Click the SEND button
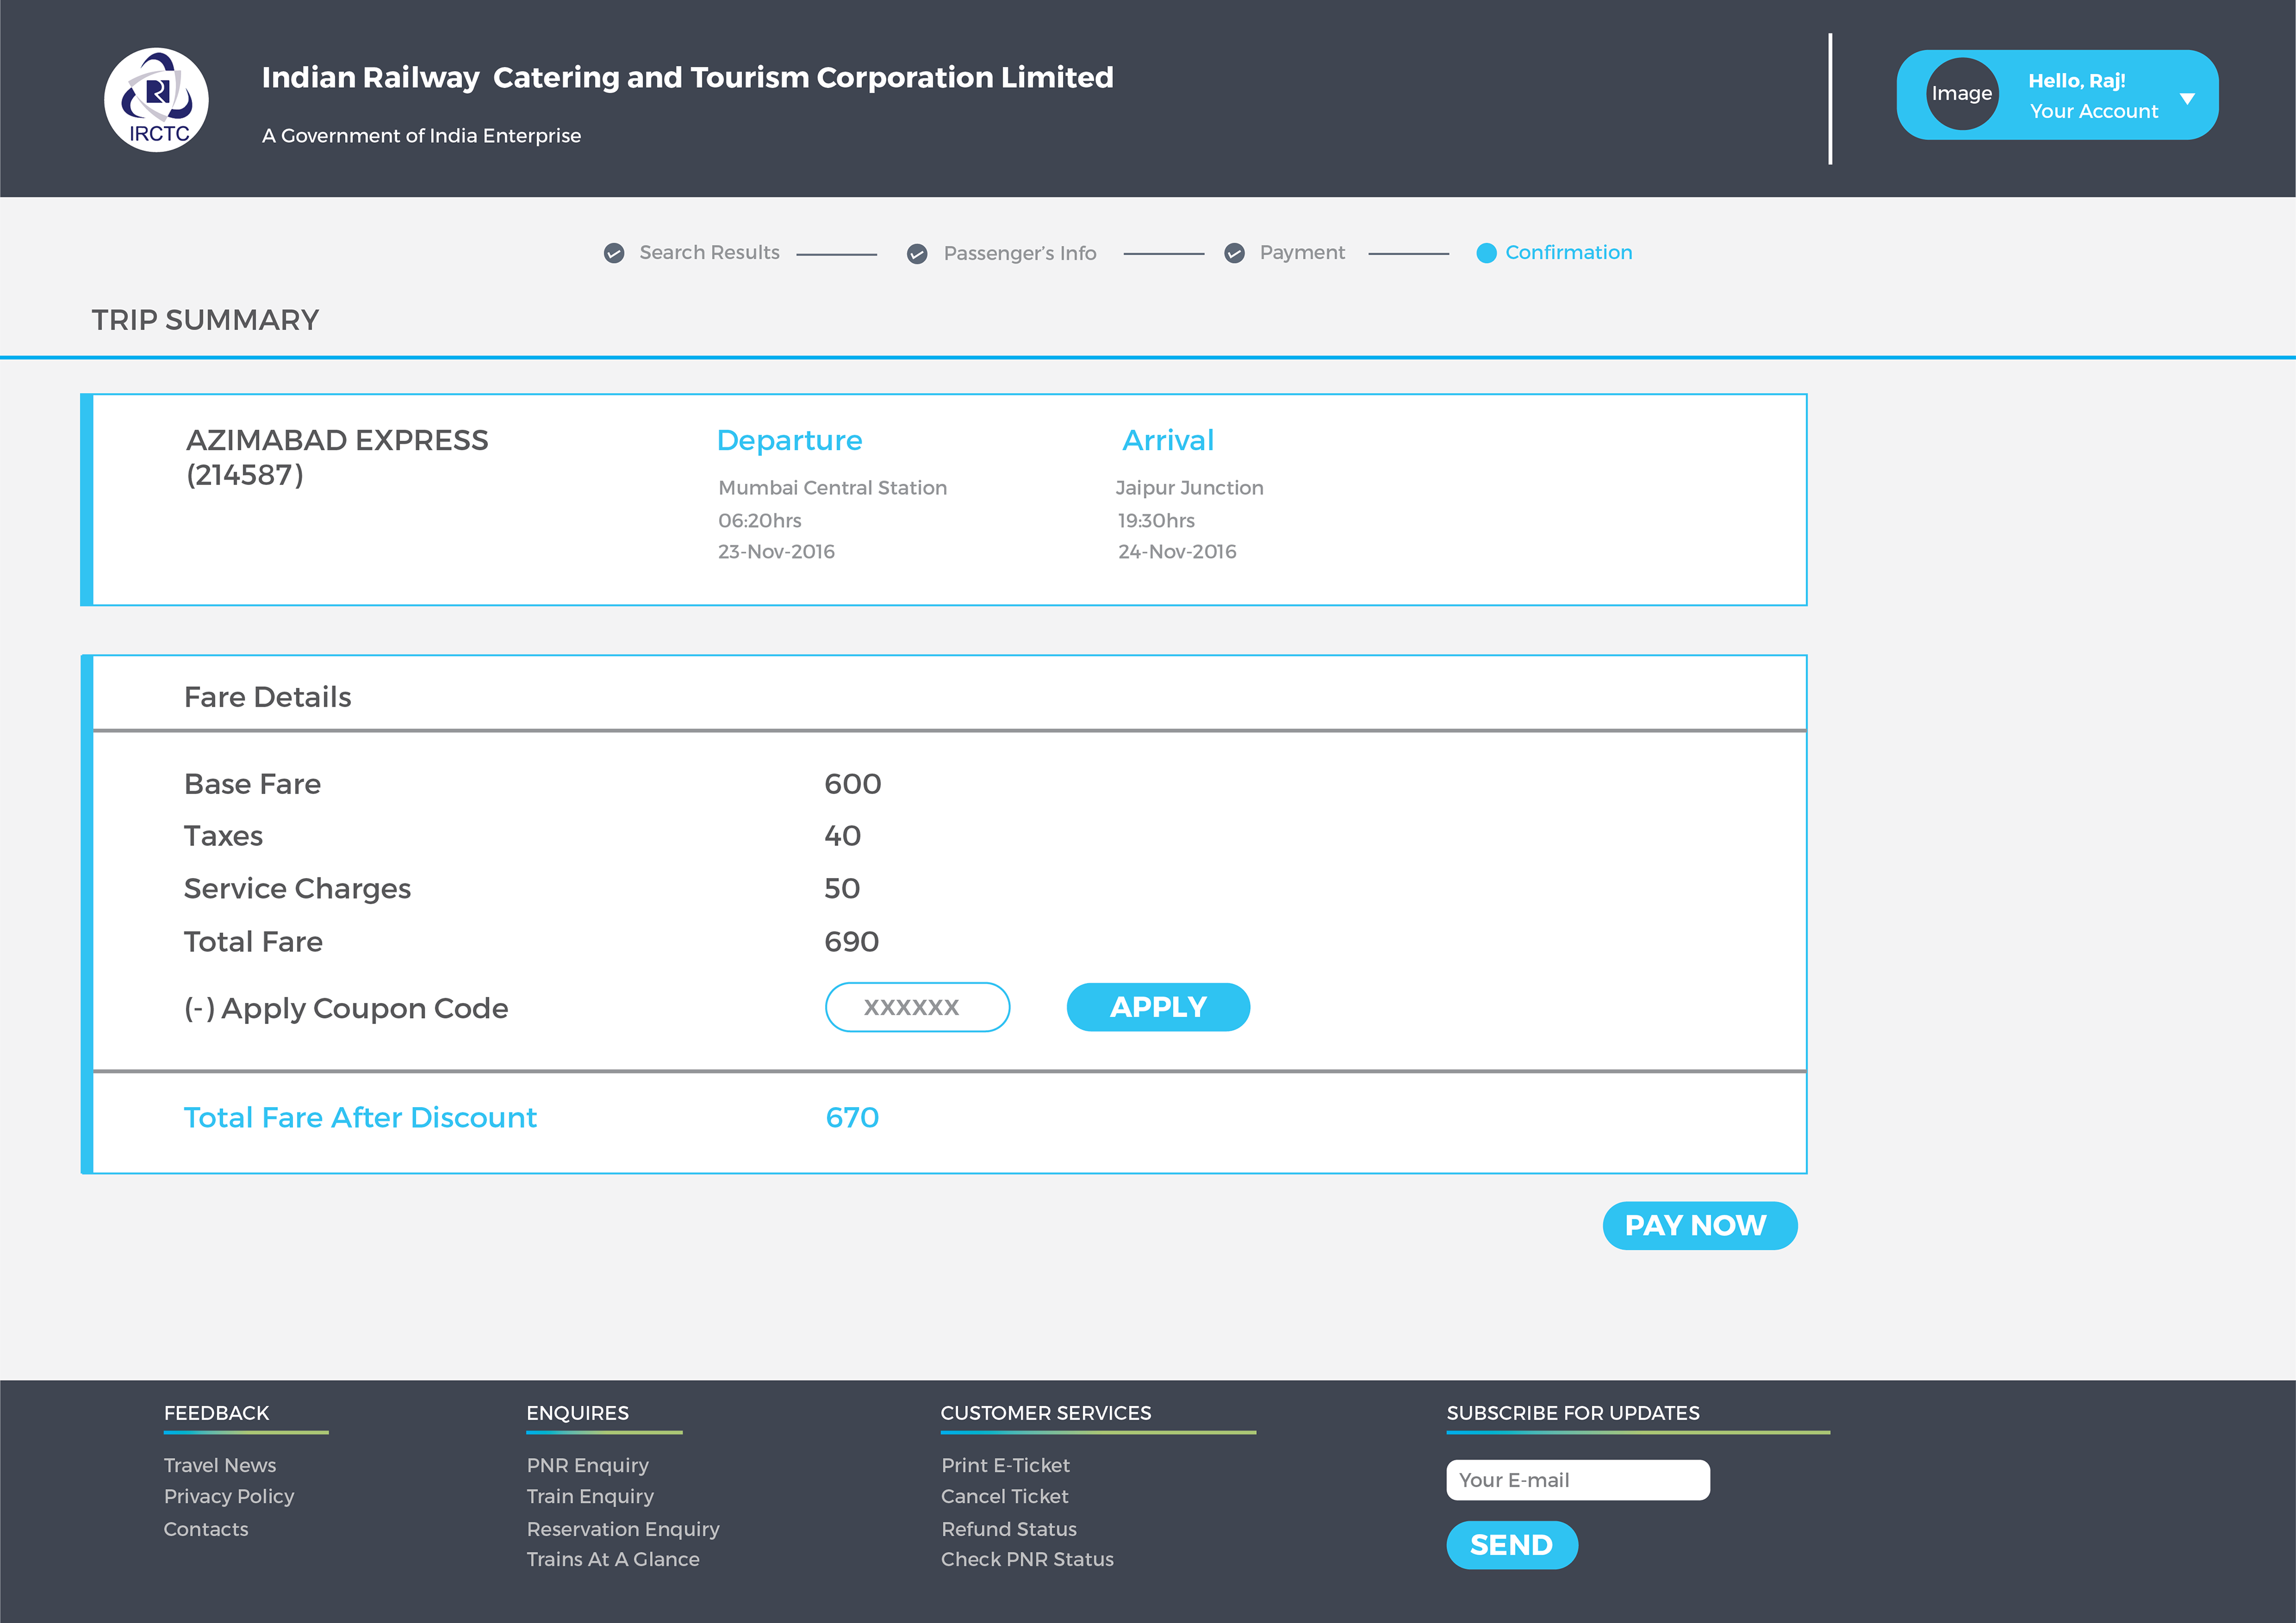 [1512, 1545]
